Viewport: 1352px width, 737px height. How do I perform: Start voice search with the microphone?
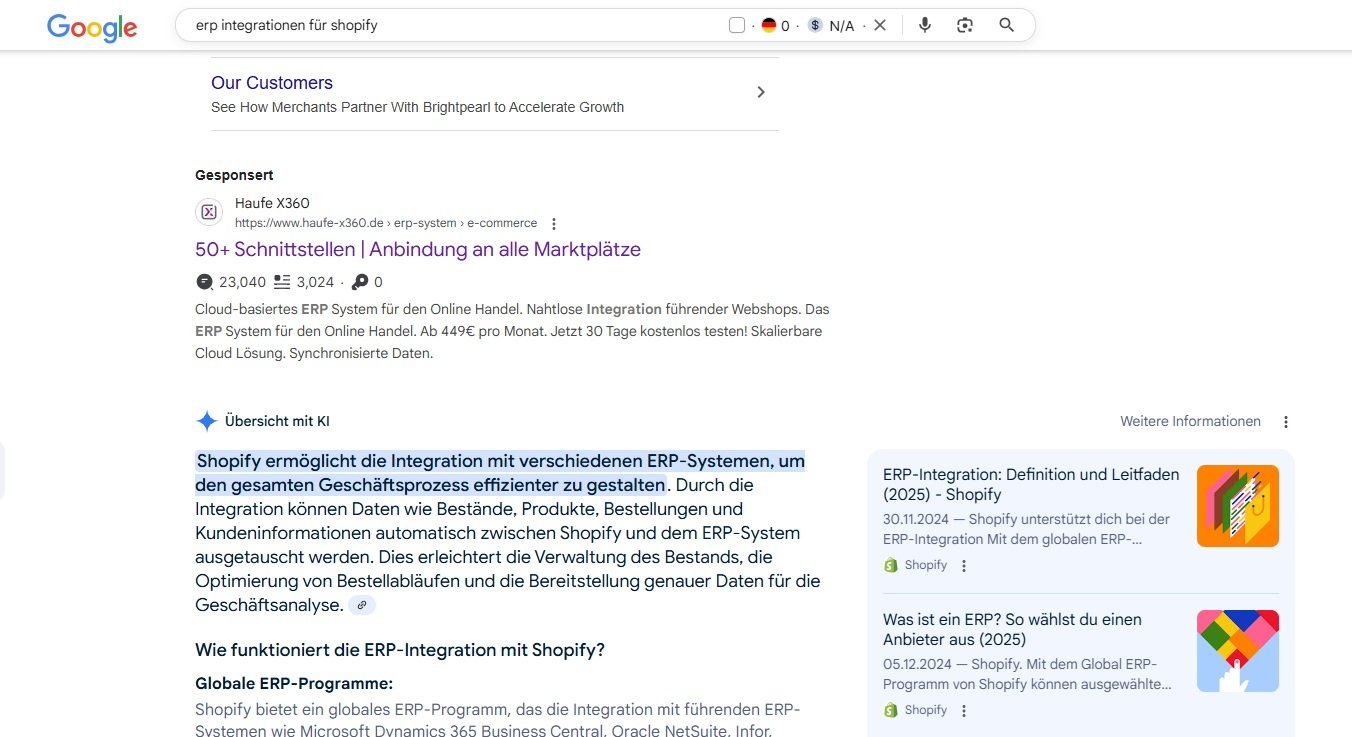click(925, 25)
